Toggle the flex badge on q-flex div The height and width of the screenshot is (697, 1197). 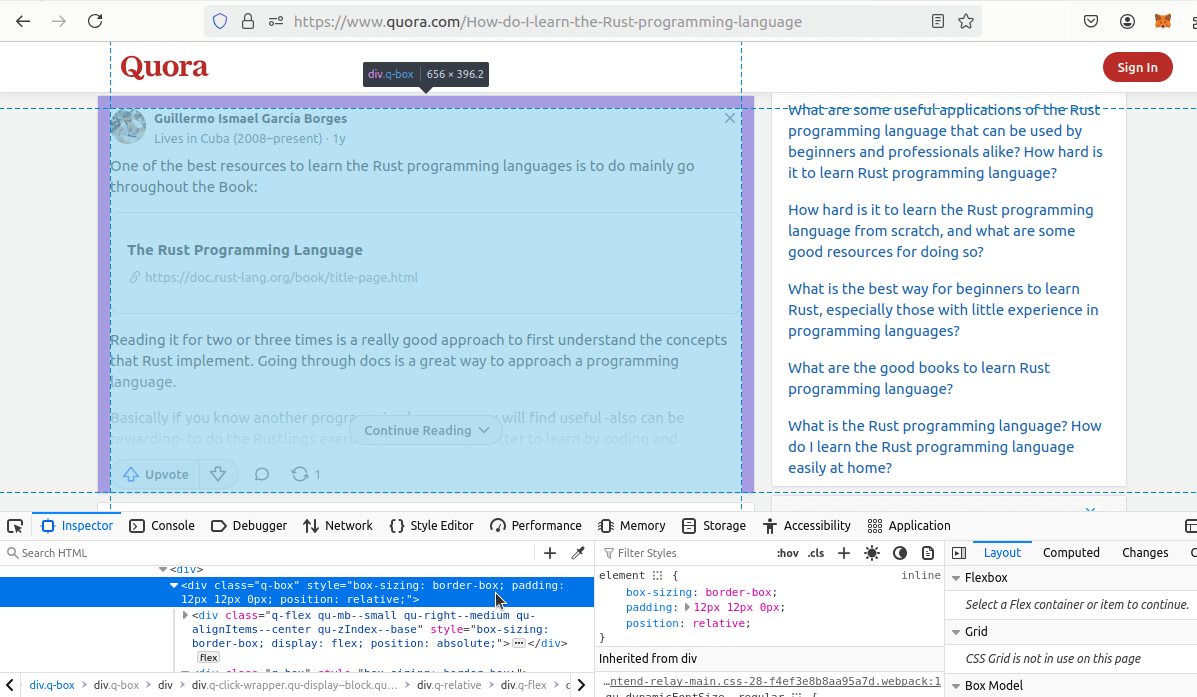pos(208,657)
